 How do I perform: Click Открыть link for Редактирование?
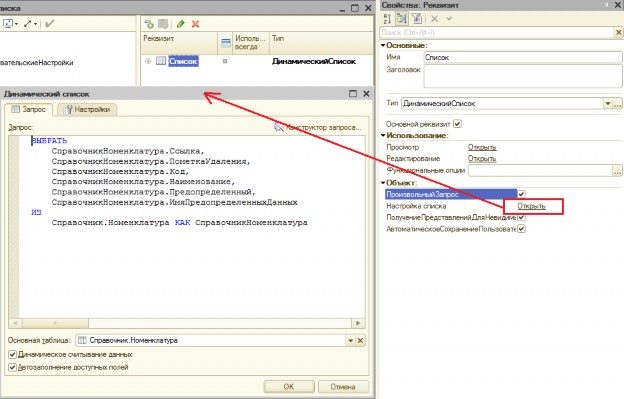tap(482, 159)
